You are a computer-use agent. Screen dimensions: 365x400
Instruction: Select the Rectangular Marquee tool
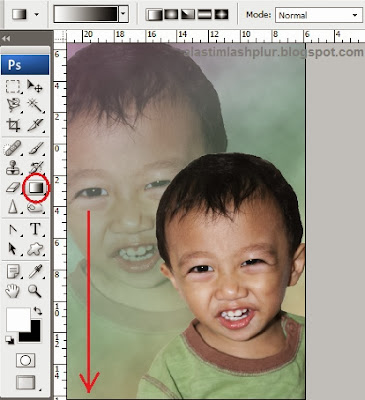13,87
